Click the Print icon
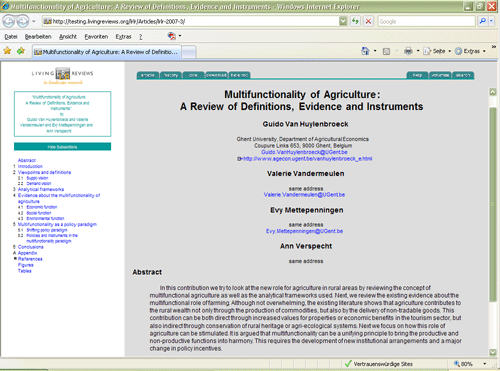The image size is (500, 371). 408,51
